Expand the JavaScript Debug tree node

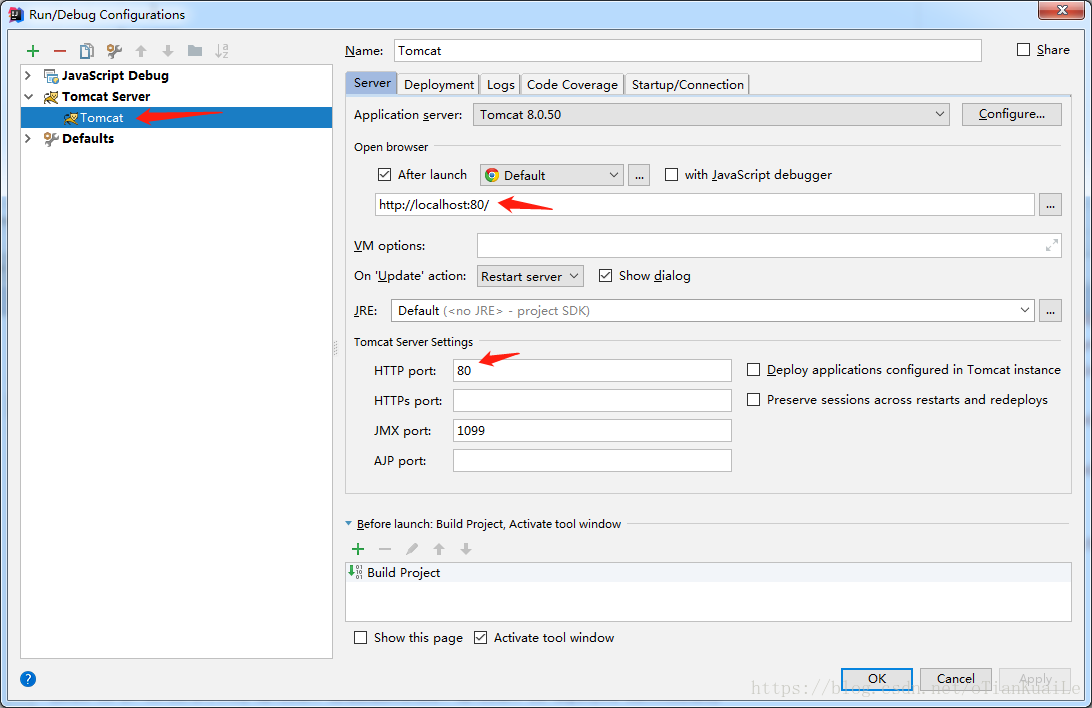29,75
